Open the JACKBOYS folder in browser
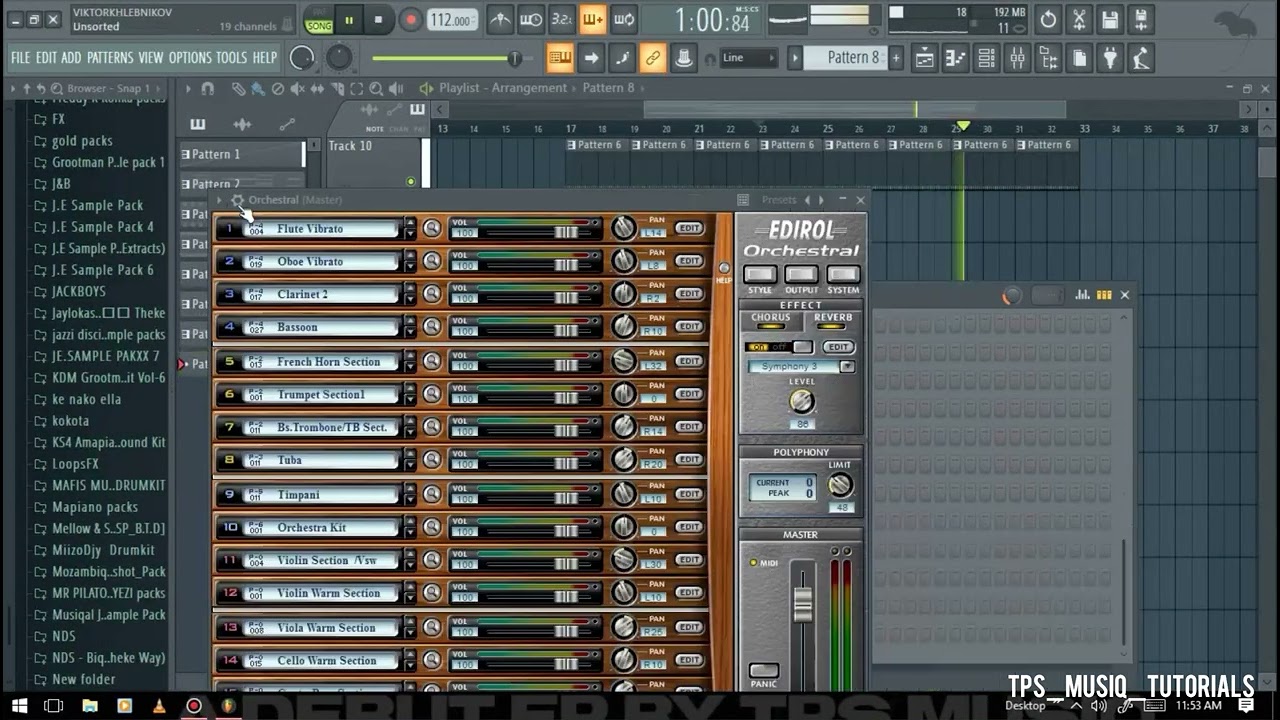The image size is (1280, 720). click(x=78, y=292)
